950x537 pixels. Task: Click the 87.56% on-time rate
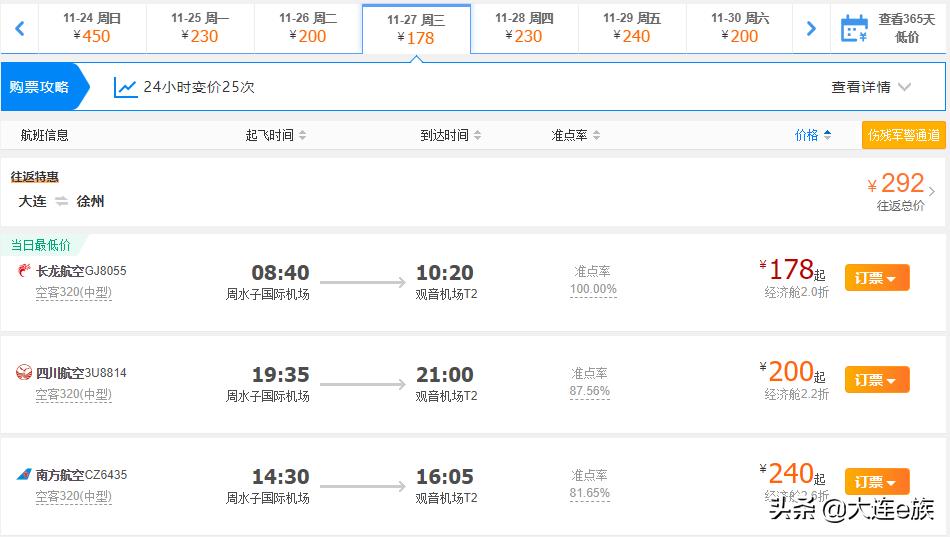(590, 391)
